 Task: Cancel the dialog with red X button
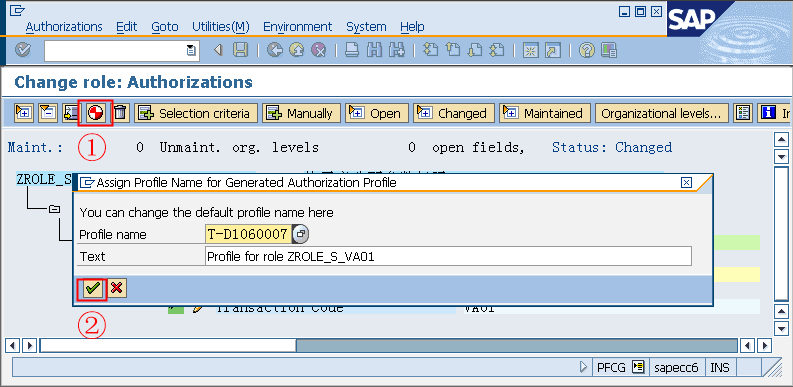(117, 288)
